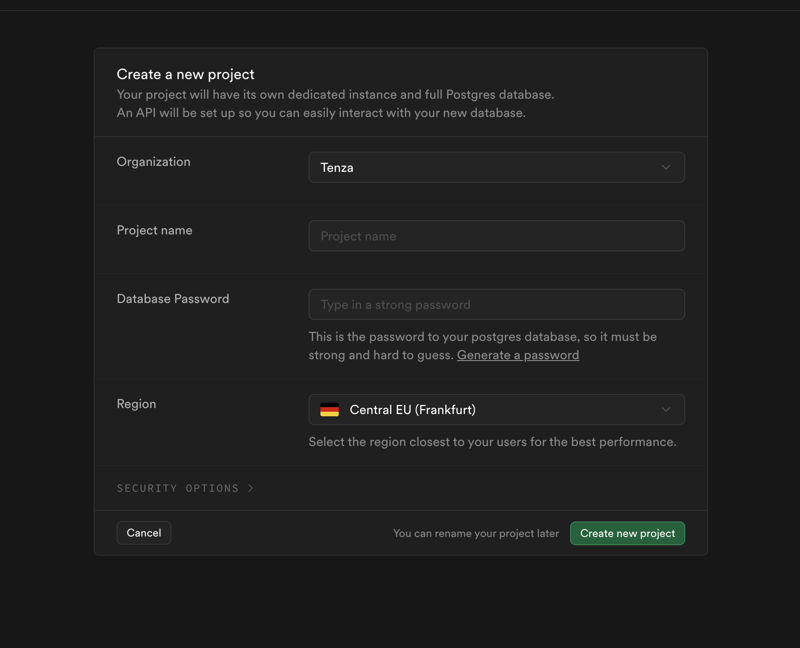
Task: Click the Create new project button
Action: coord(628,533)
